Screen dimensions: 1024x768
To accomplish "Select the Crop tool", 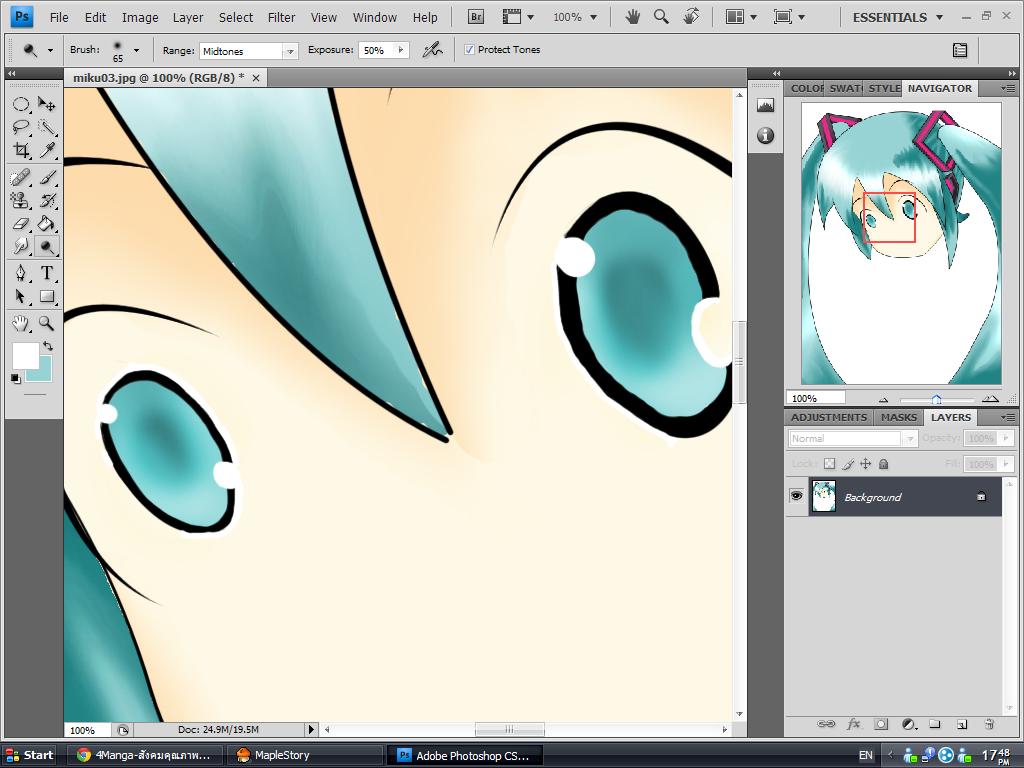I will click(x=21, y=151).
